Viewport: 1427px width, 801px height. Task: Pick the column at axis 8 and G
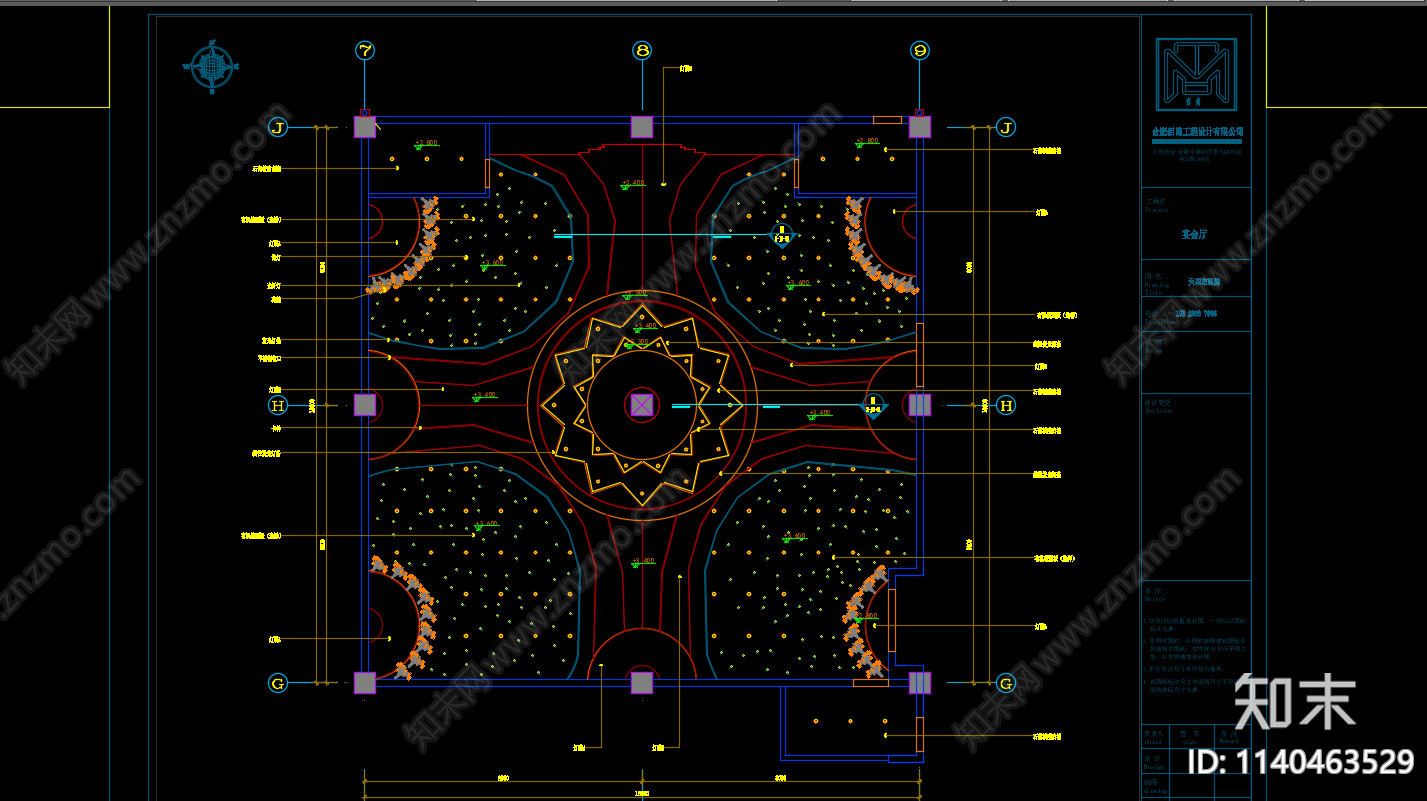pyautogui.click(x=642, y=683)
